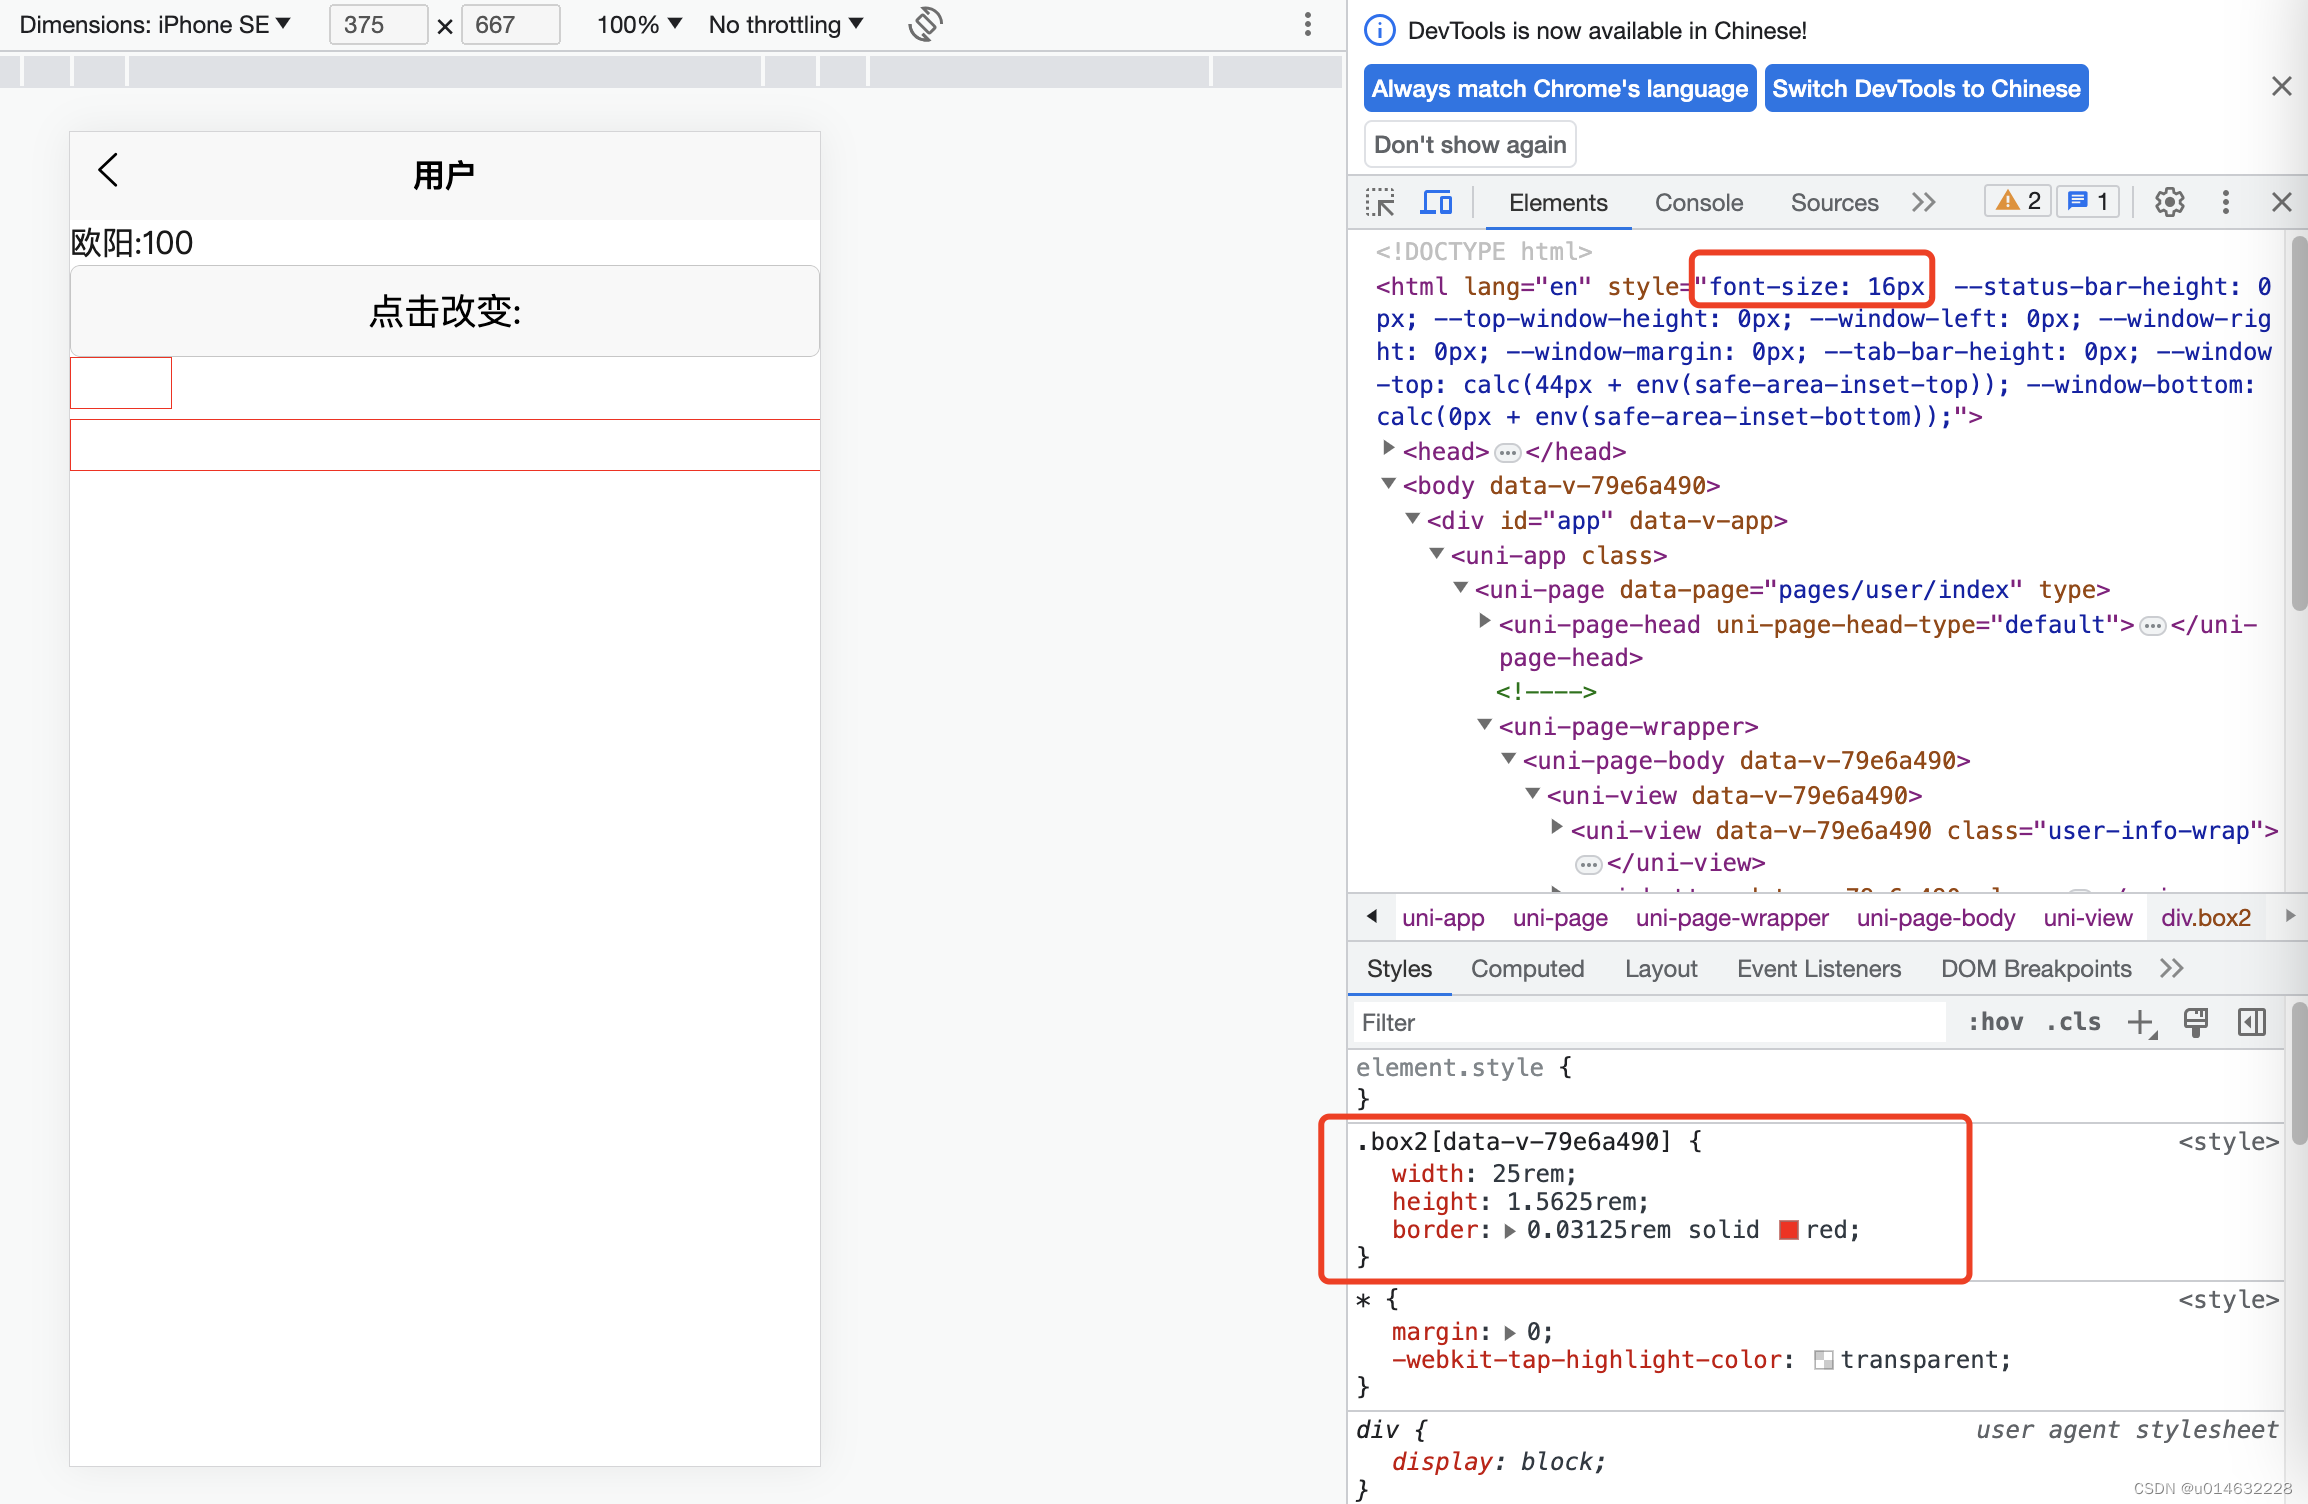Viewport: 2308px width, 1504px height.
Task: Expand the margin shorthand property triangle
Action: 1510,1333
